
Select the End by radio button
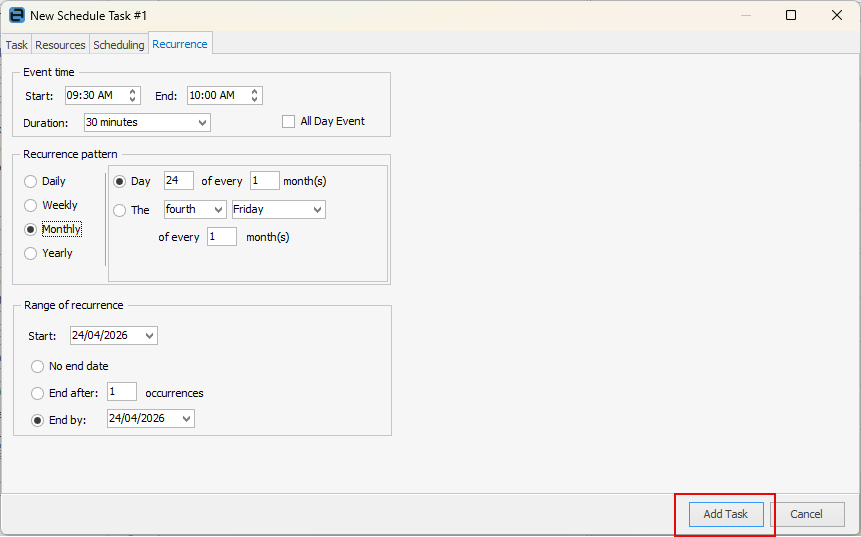[x=37, y=421]
